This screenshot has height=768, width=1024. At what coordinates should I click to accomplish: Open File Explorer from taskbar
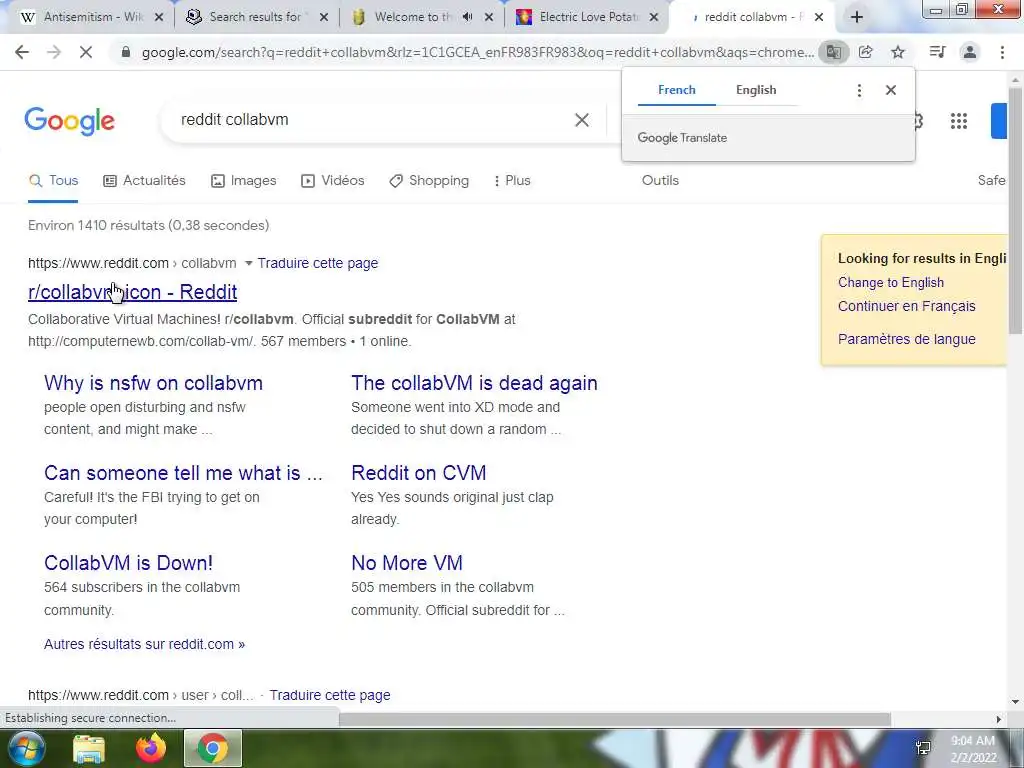click(x=89, y=748)
